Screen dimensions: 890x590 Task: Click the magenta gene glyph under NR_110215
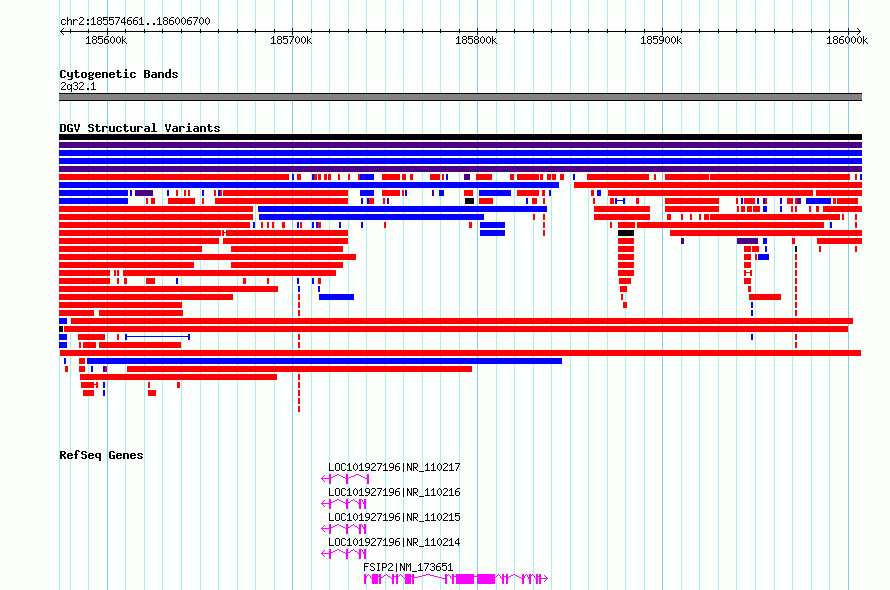pos(344,529)
